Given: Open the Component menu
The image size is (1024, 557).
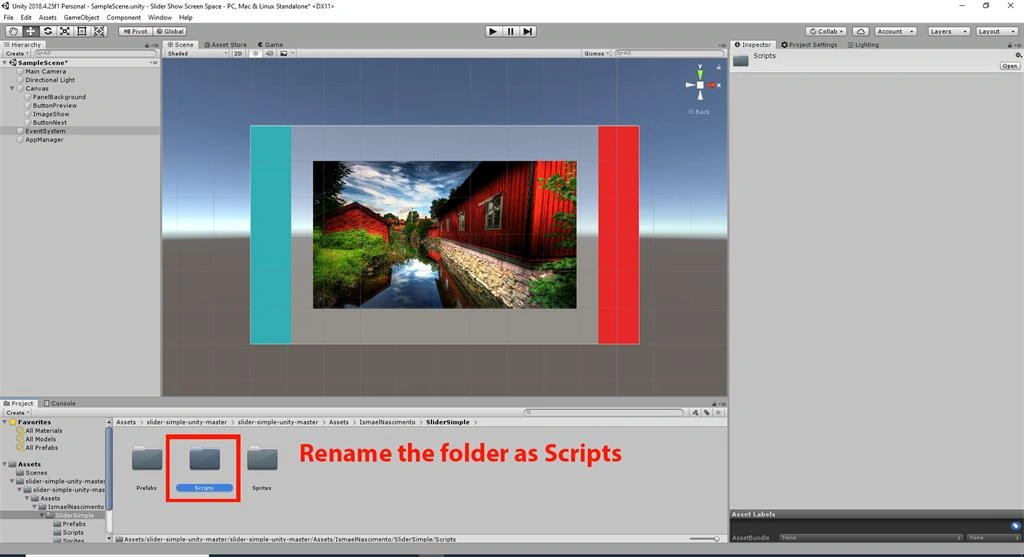Looking at the screenshot, I should point(123,18).
